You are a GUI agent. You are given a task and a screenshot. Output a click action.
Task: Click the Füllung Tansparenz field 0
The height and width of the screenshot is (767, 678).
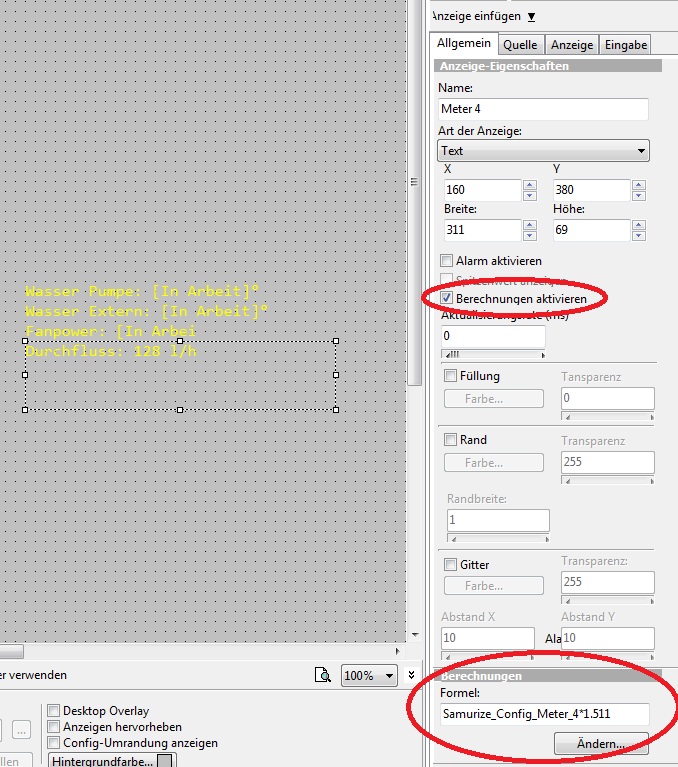coord(608,398)
